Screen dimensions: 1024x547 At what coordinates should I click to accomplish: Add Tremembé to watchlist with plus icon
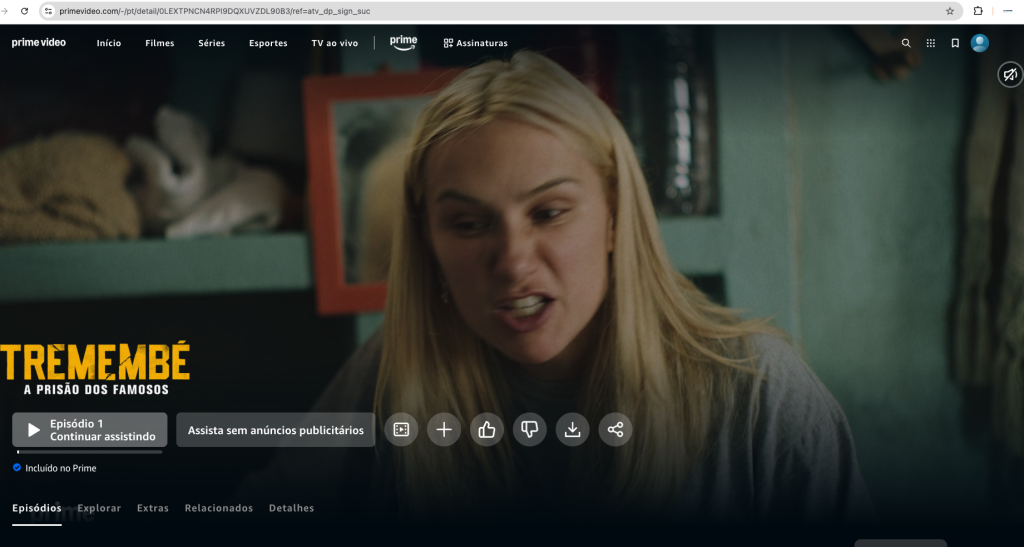pyautogui.click(x=444, y=430)
